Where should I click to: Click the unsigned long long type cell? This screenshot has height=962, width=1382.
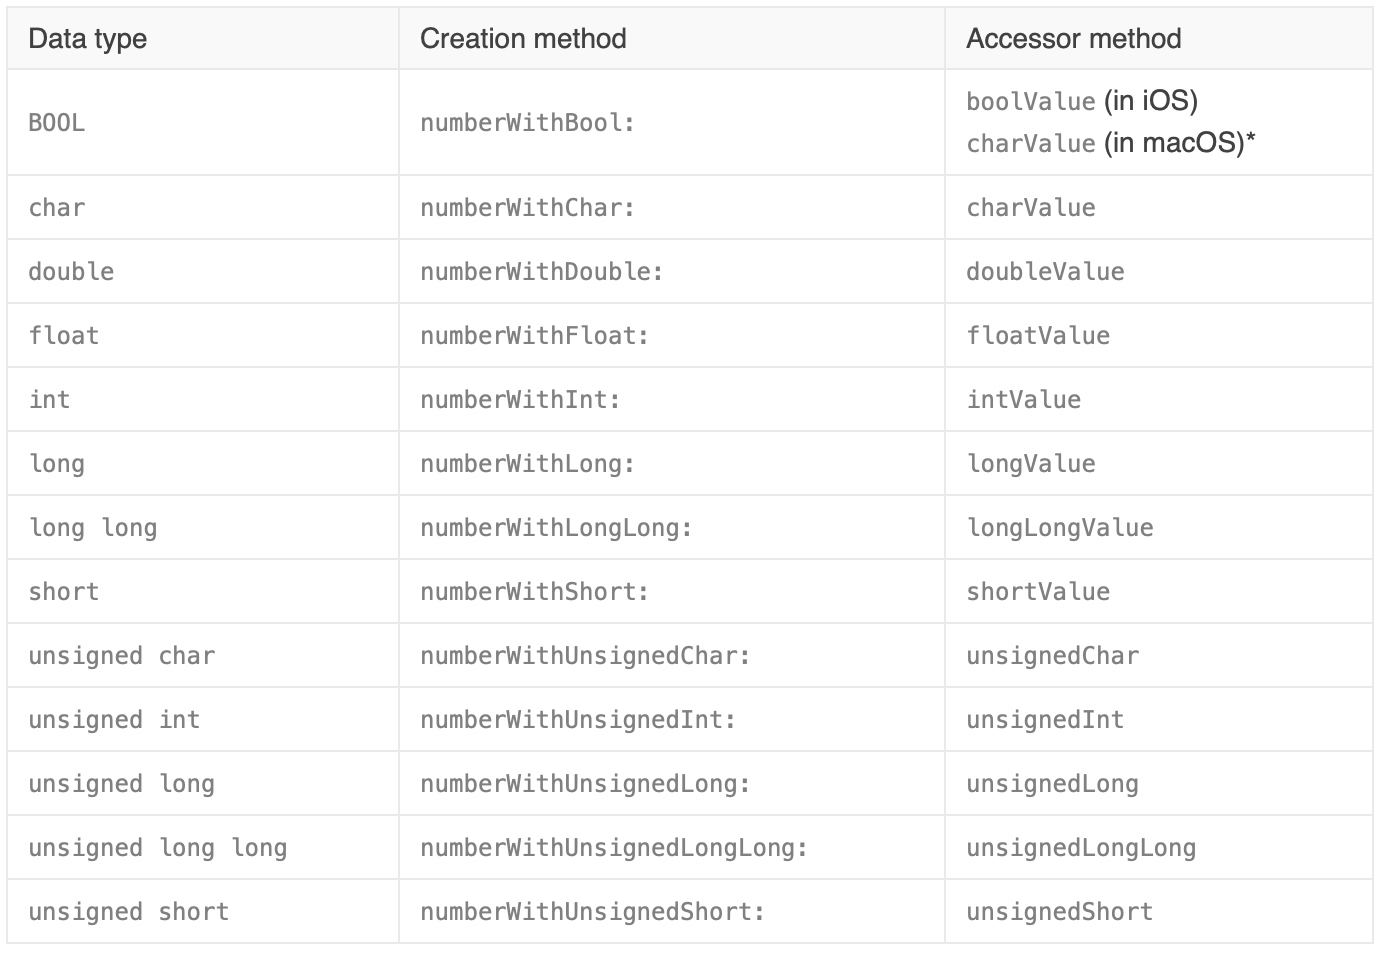click(x=157, y=848)
